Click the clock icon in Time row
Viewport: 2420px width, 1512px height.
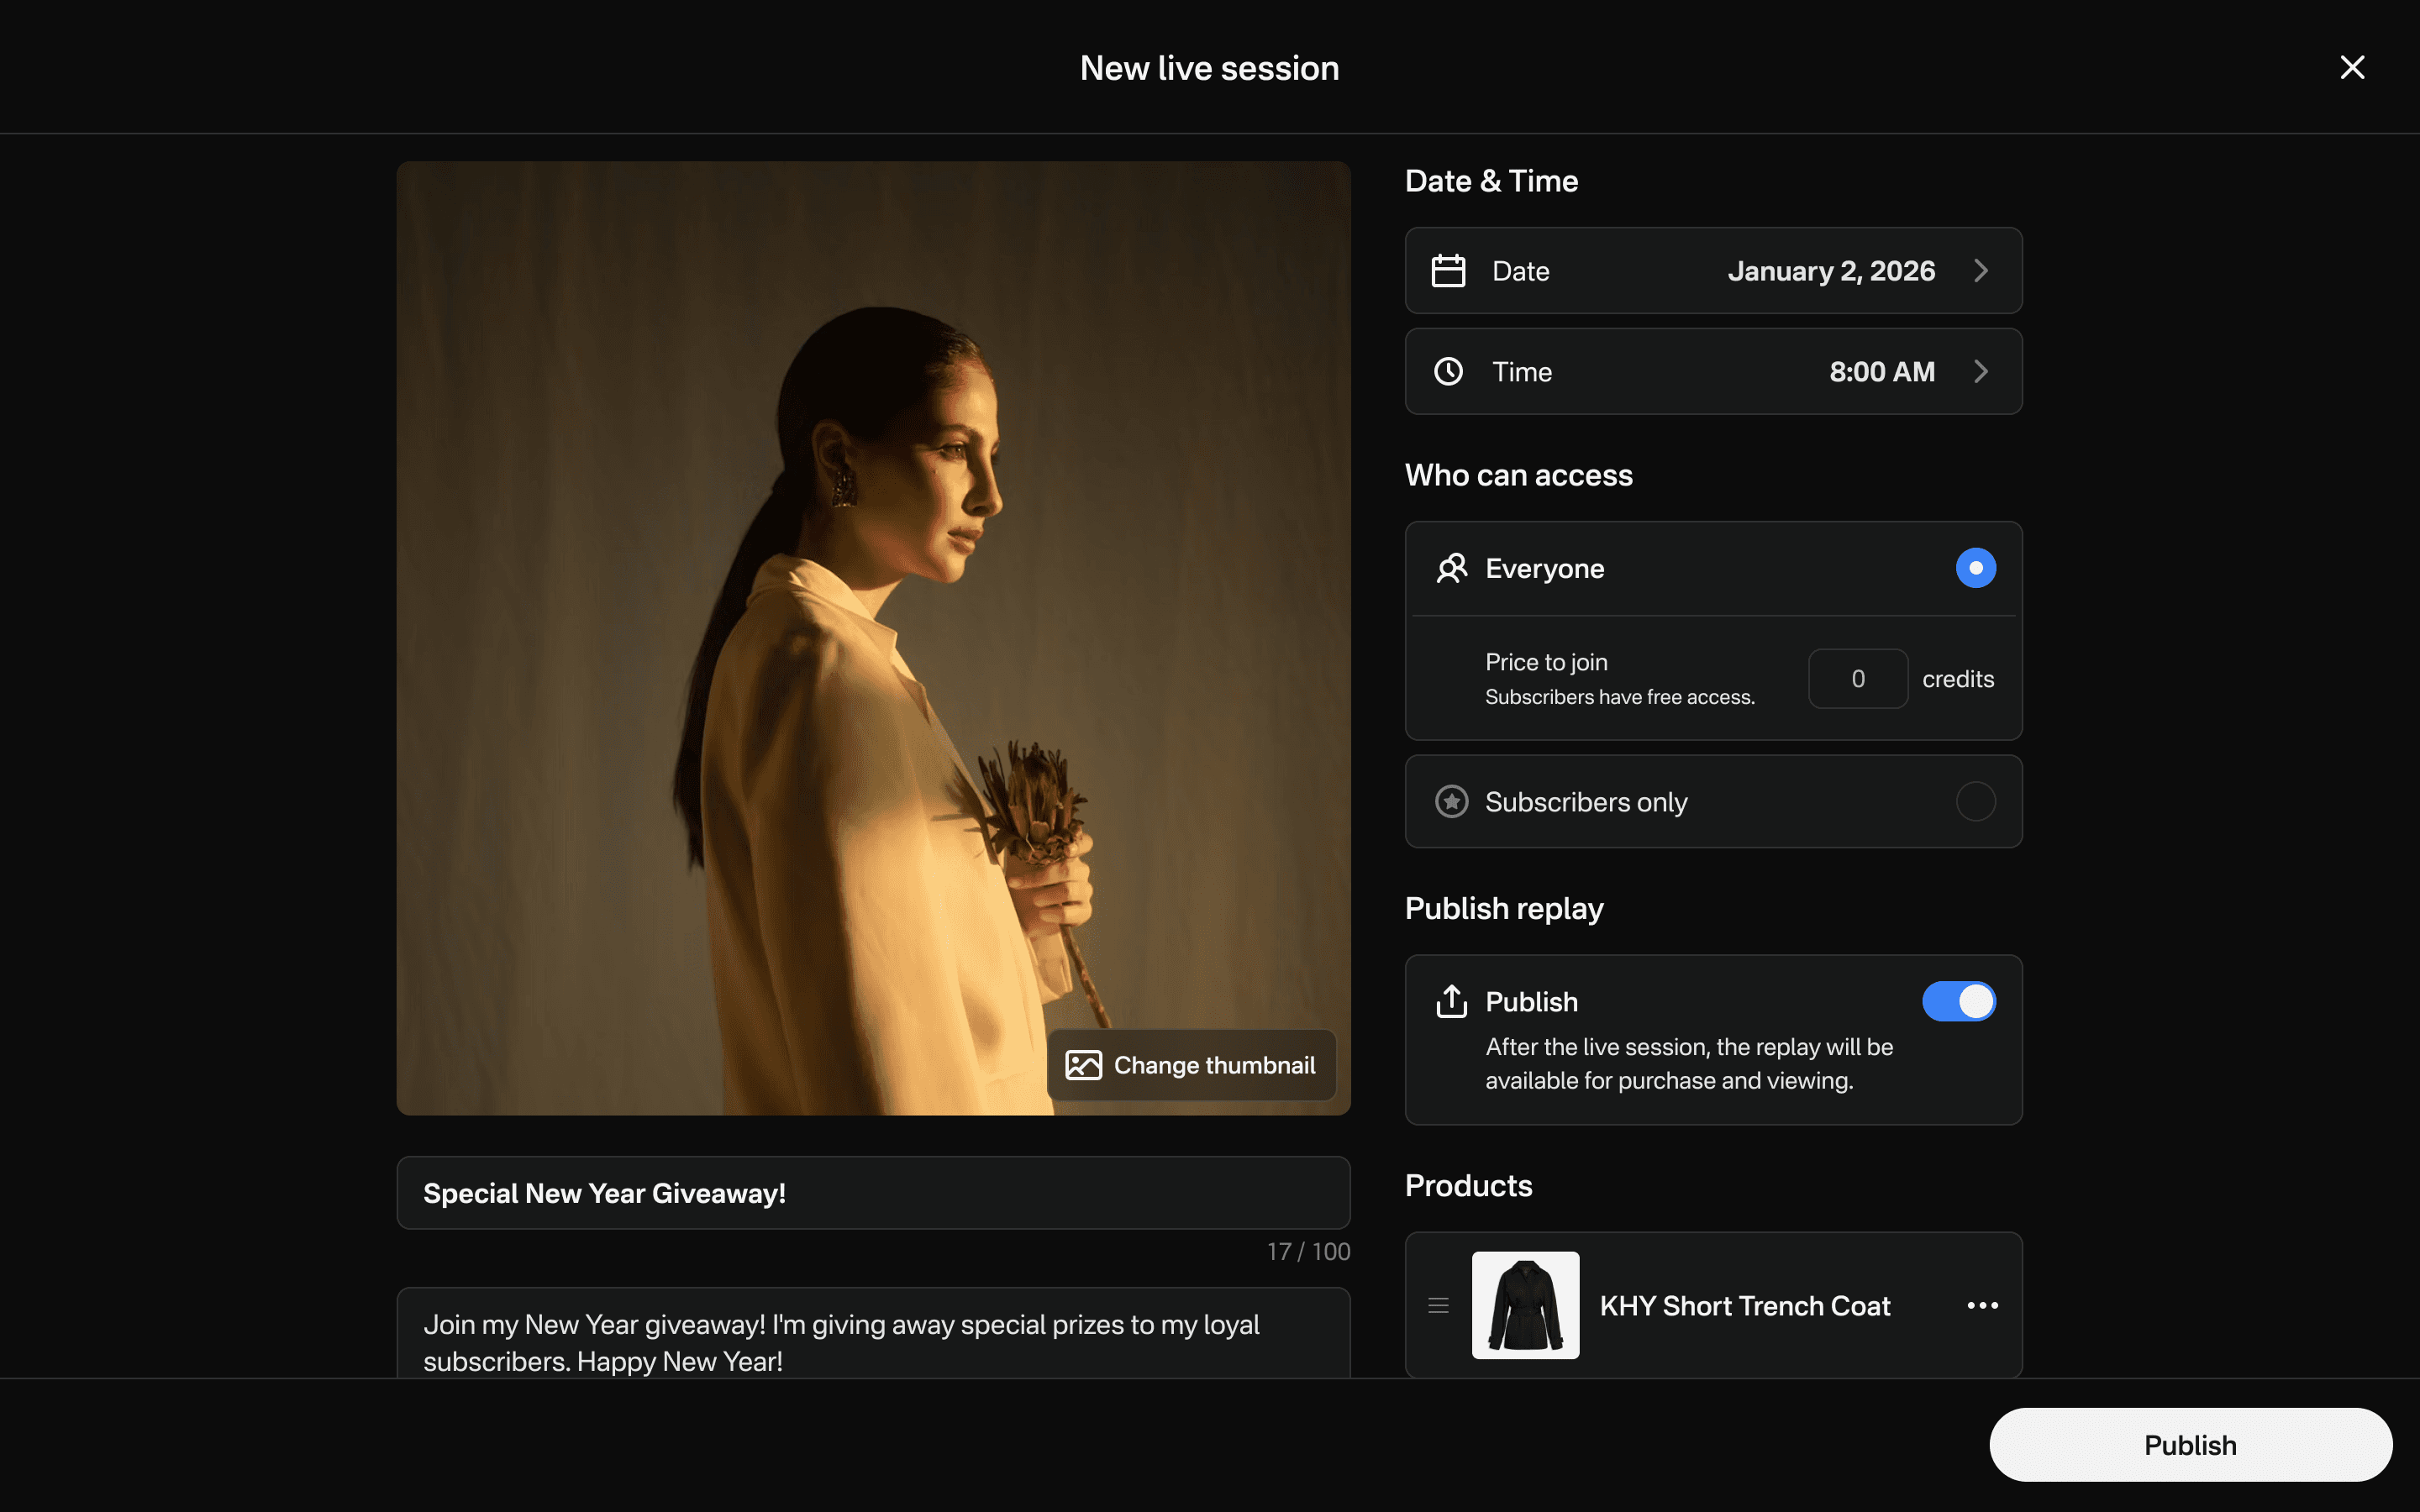coord(1448,372)
